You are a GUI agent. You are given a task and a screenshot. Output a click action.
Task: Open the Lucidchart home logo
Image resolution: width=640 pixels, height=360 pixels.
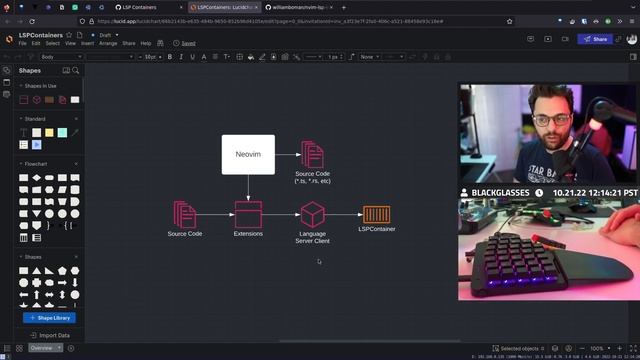click(9, 39)
